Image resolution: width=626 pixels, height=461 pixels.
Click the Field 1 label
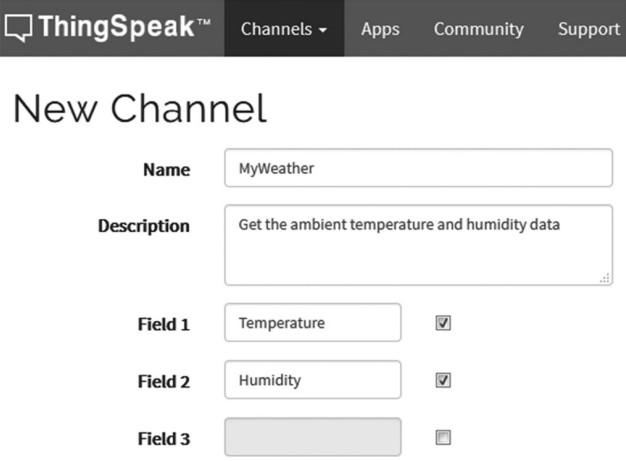[x=163, y=324]
